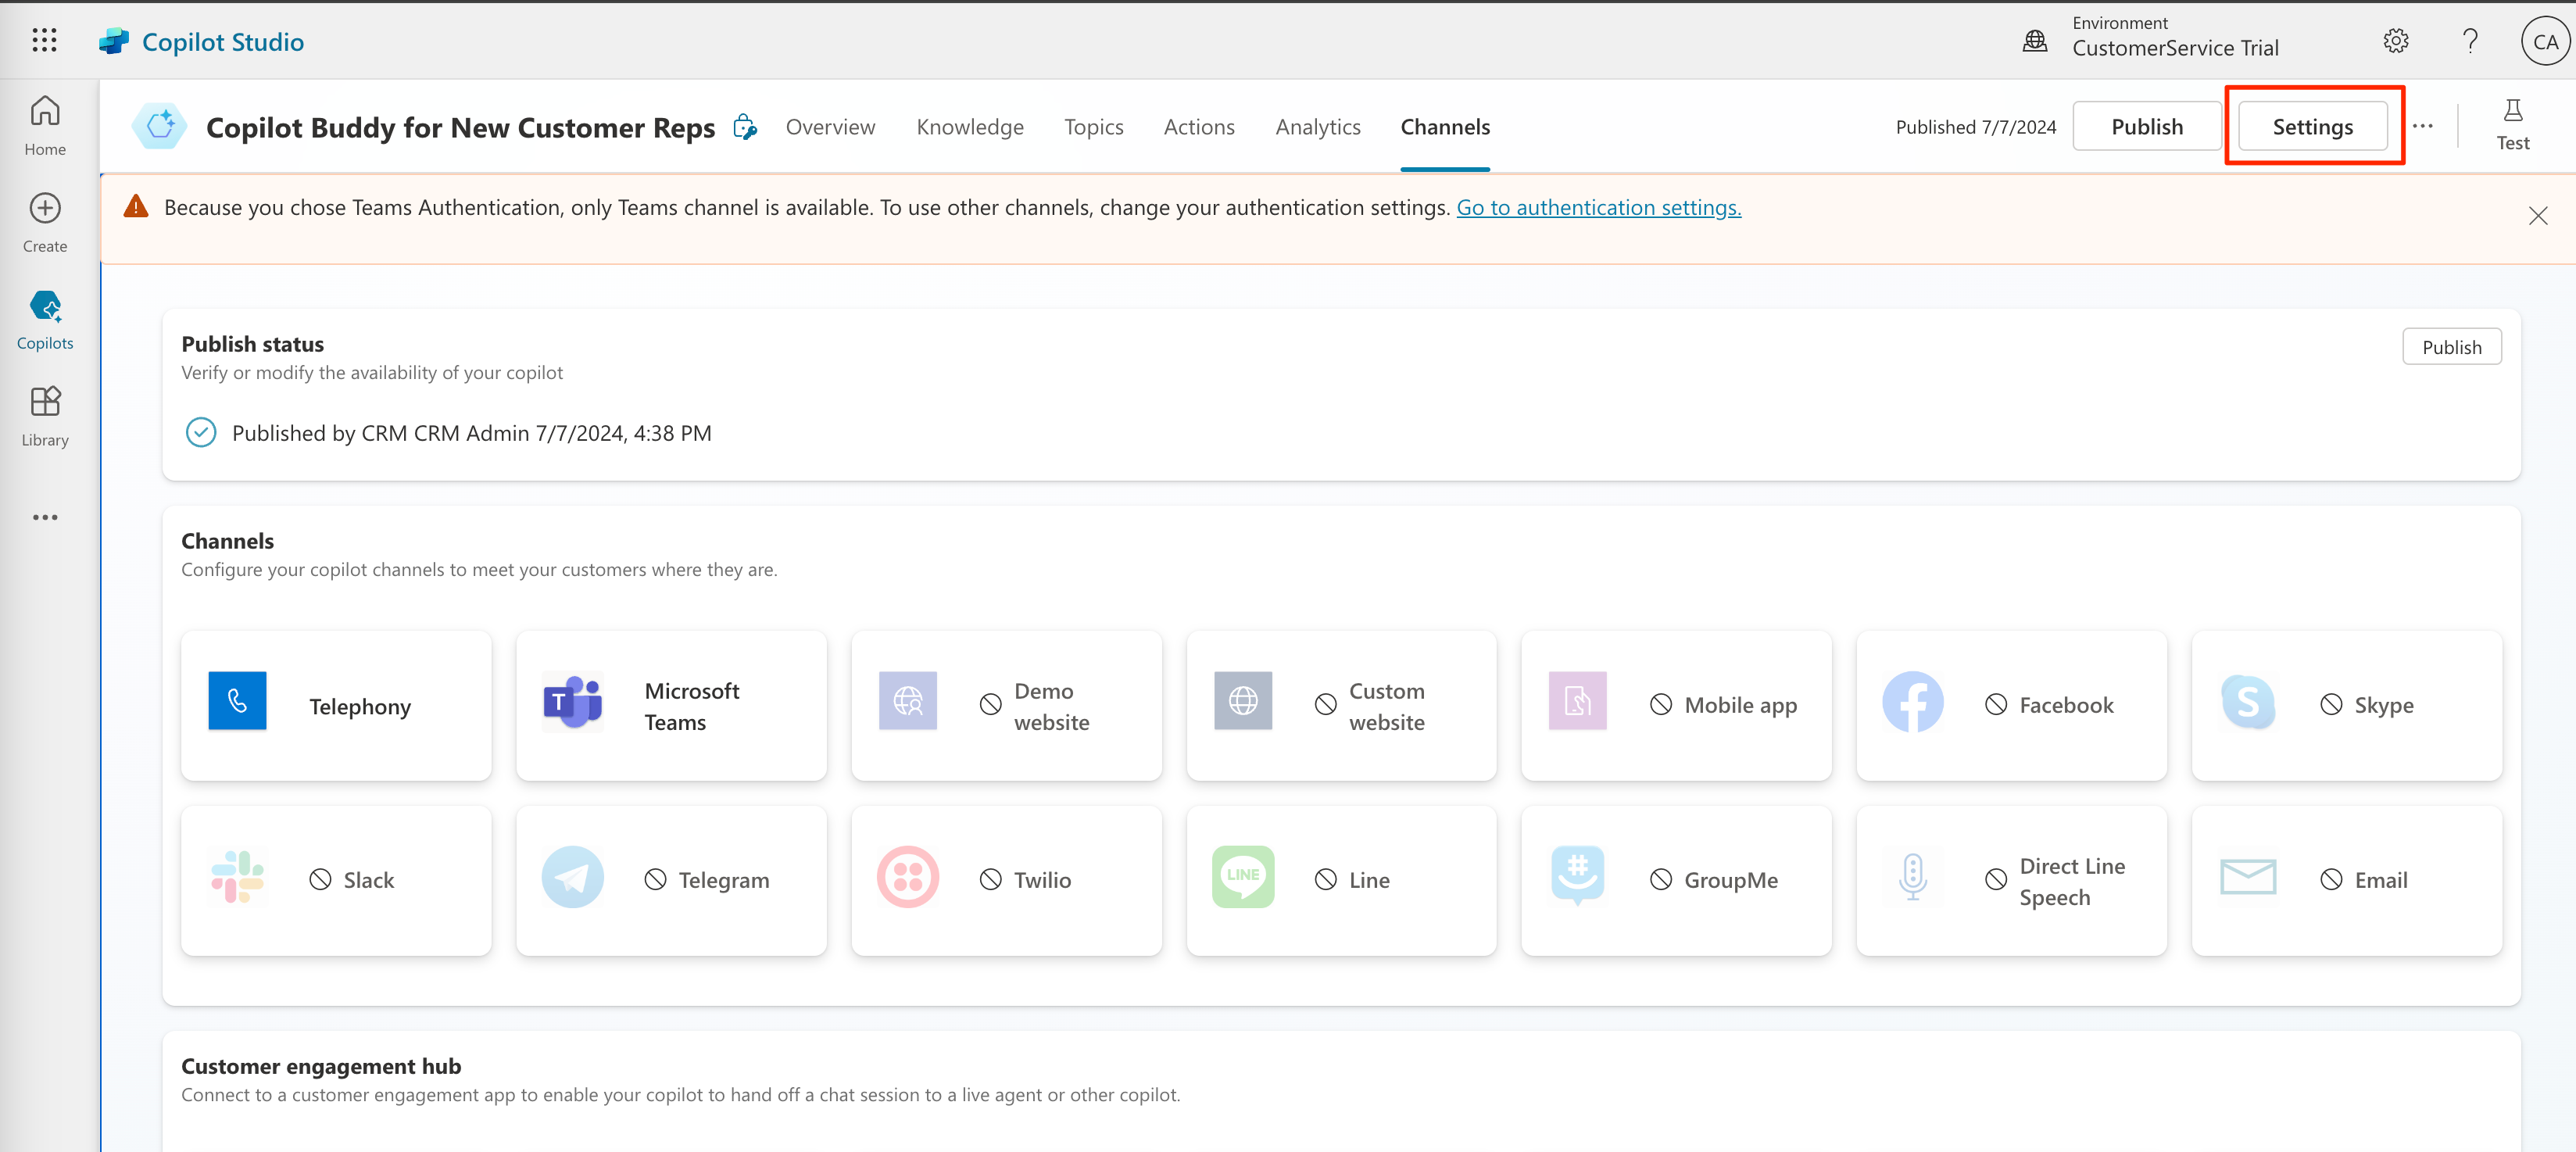Expand the sidebar more menu
The width and height of the screenshot is (2576, 1152).
pyautogui.click(x=44, y=517)
